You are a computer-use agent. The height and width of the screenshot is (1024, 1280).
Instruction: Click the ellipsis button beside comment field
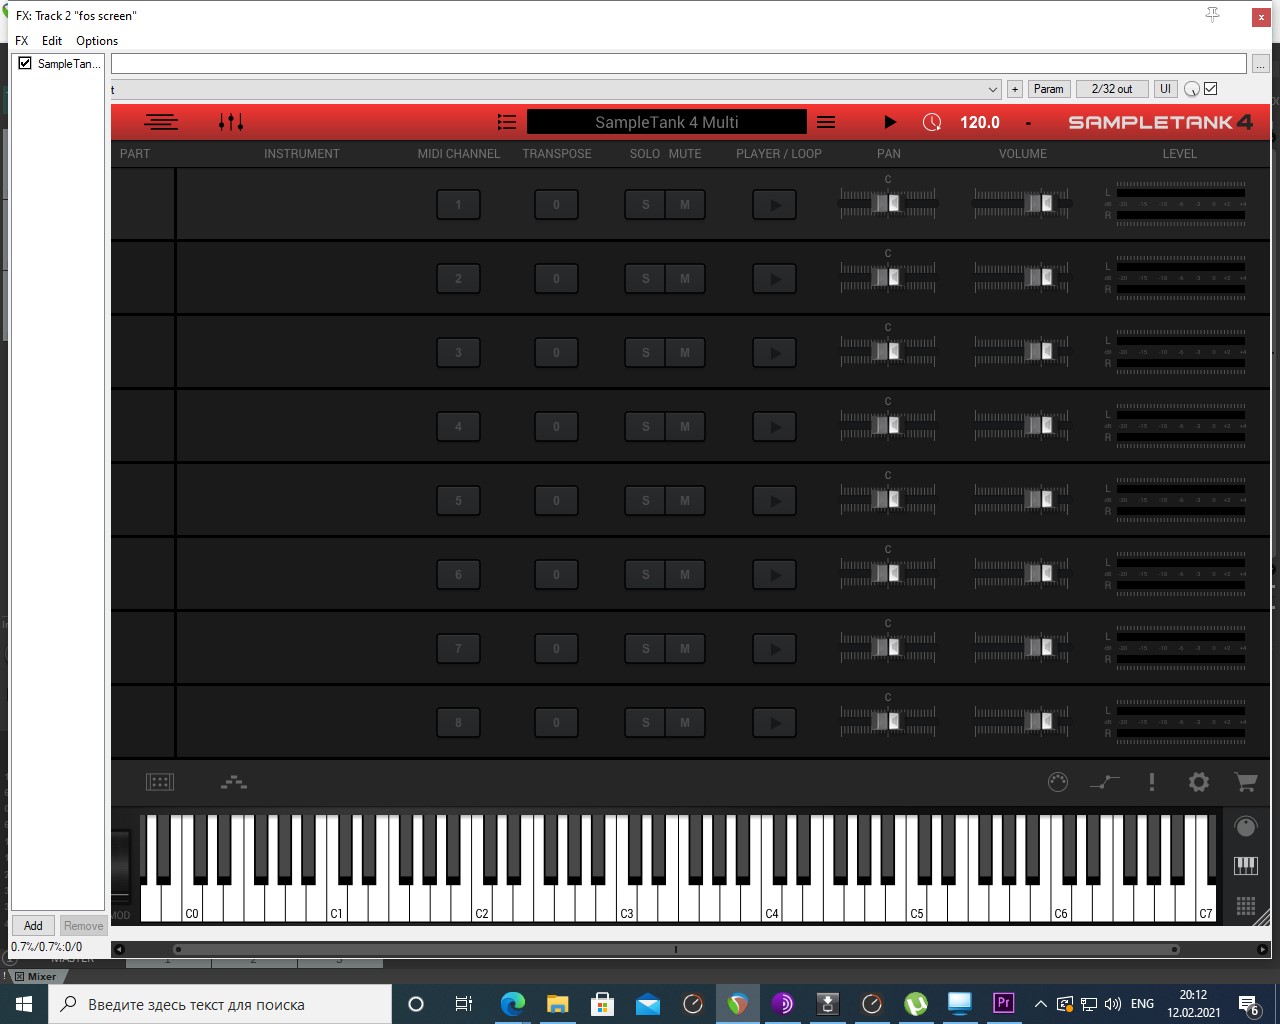point(1261,64)
